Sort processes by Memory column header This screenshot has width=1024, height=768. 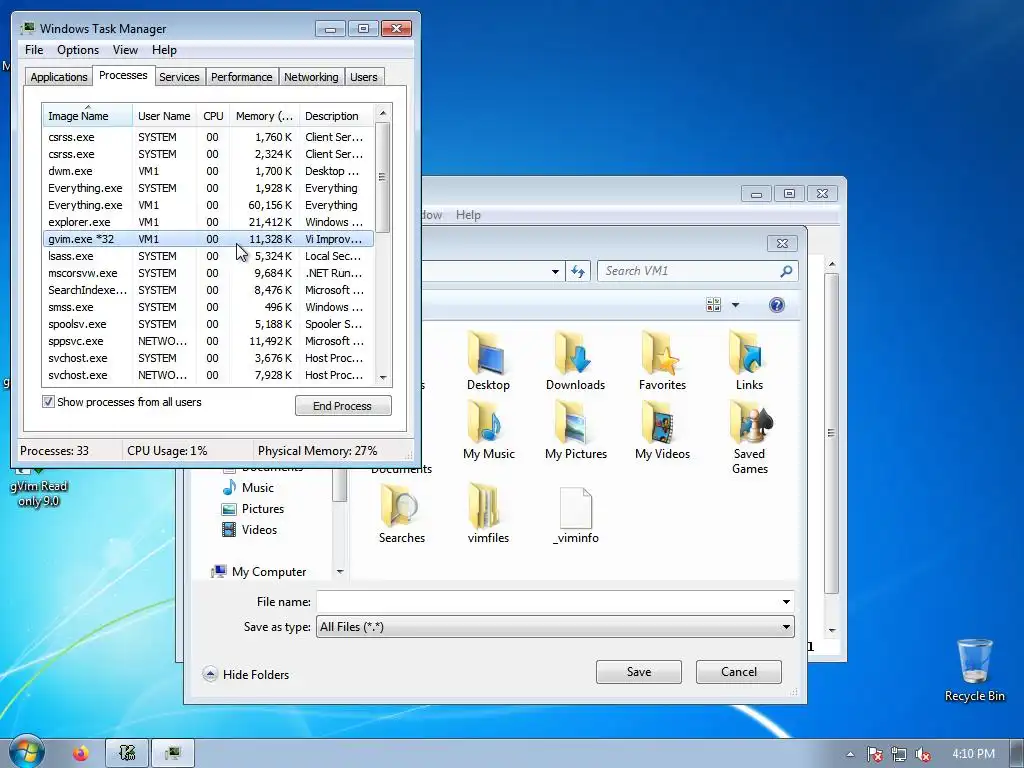coord(264,116)
